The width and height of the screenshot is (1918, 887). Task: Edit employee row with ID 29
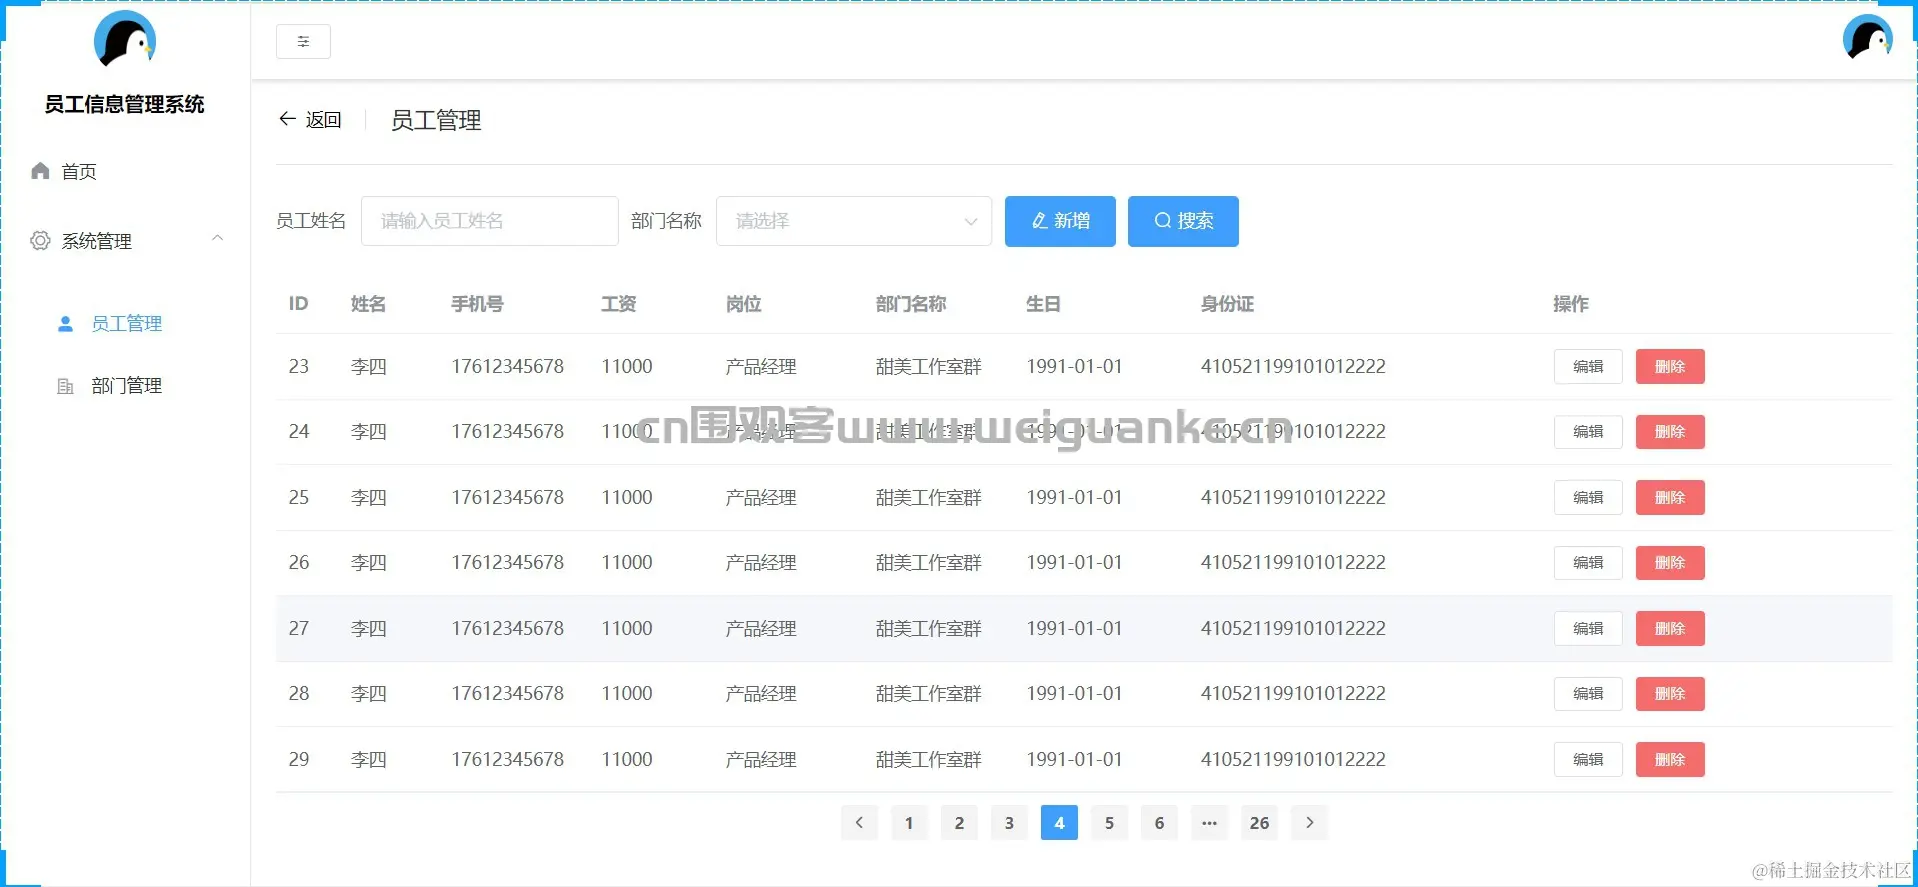1588,760
